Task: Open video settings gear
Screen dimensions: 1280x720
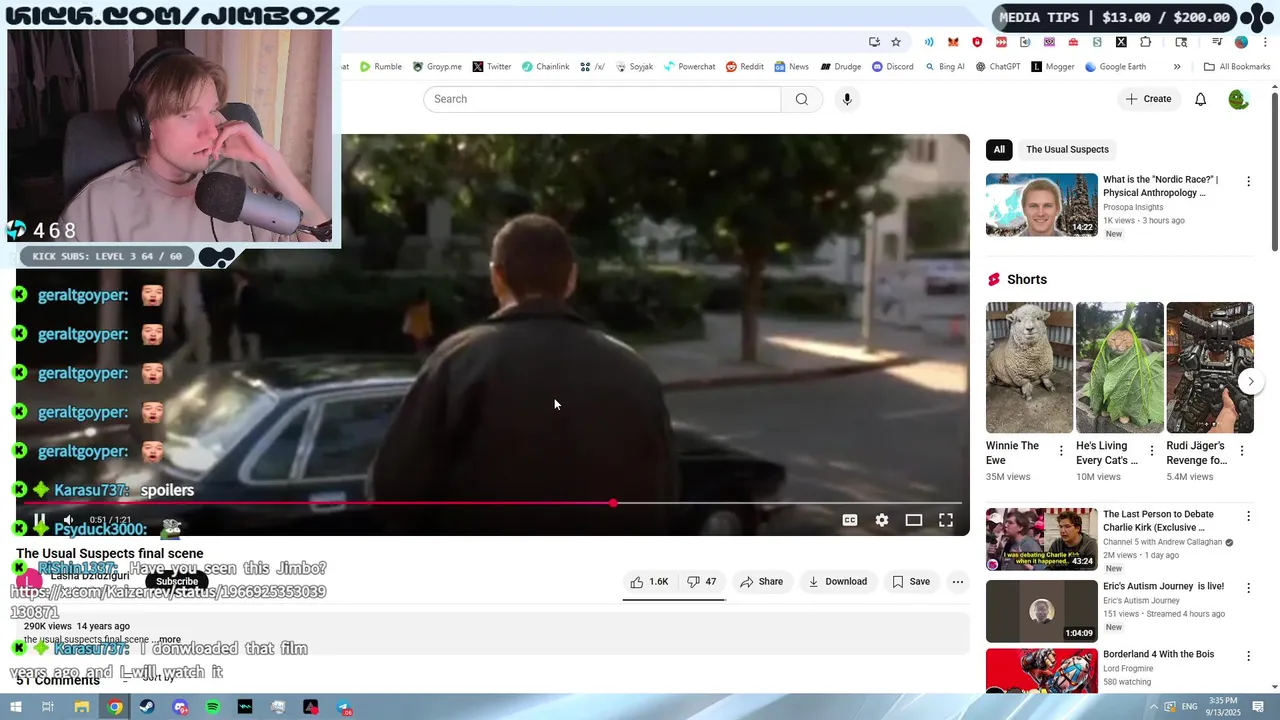Action: pos(882,520)
